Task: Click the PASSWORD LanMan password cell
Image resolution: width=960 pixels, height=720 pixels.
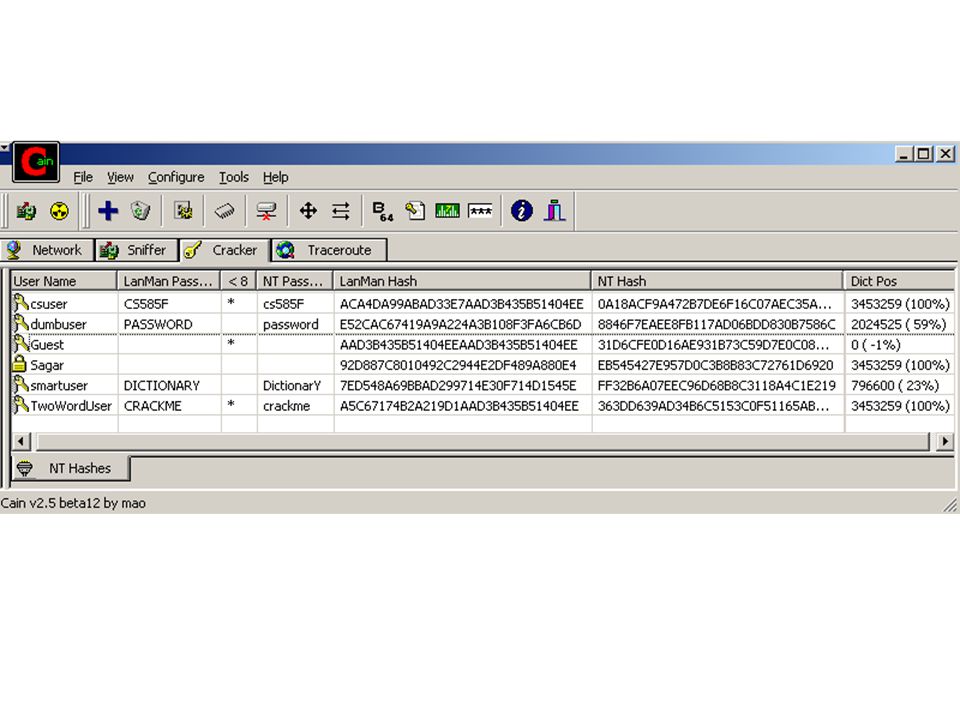Action: [x=158, y=324]
